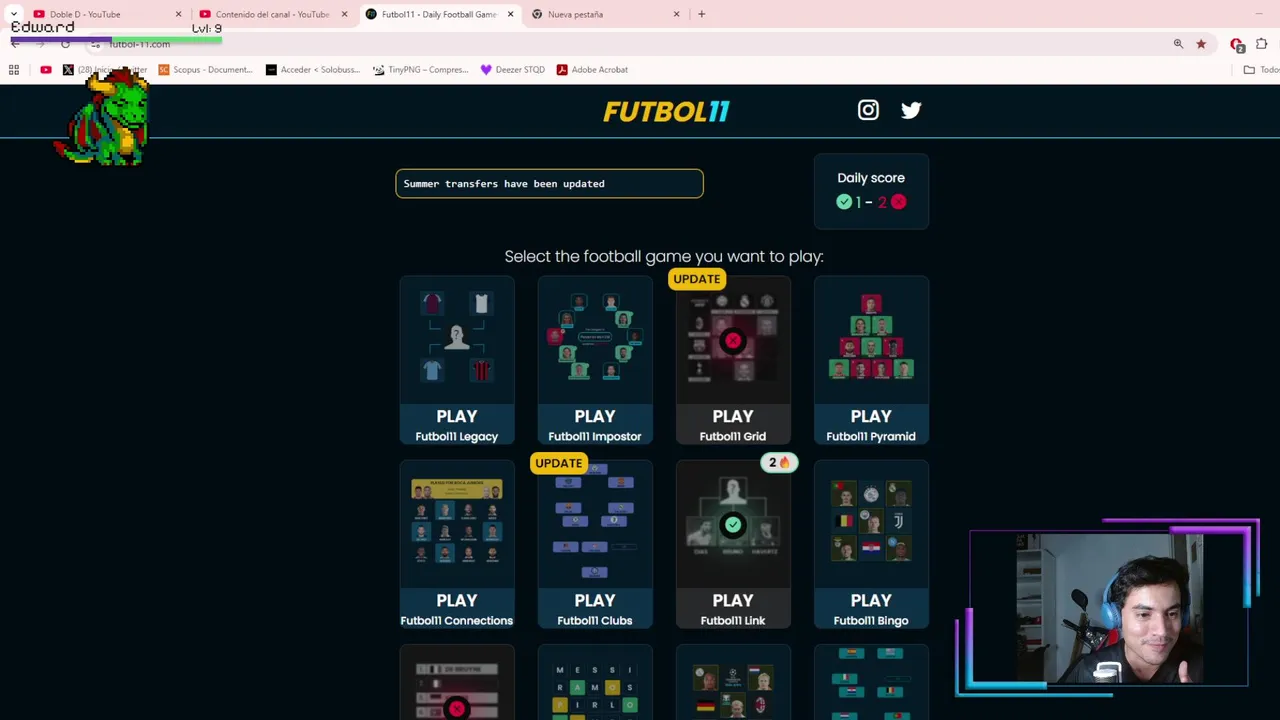Viewport: 1280px width, 720px height.
Task: Click the UPDATE badge above Futbol11 Clubs
Action: tap(558, 463)
